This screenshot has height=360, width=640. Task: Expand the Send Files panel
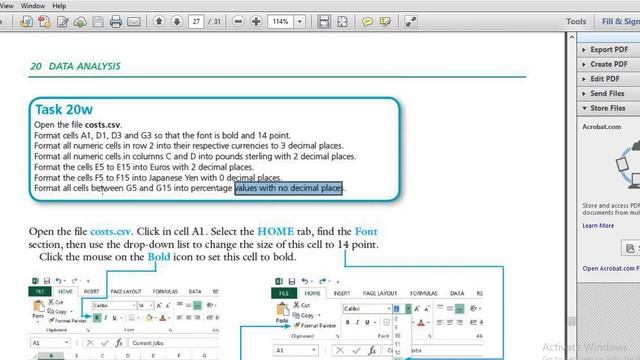coord(609,93)
